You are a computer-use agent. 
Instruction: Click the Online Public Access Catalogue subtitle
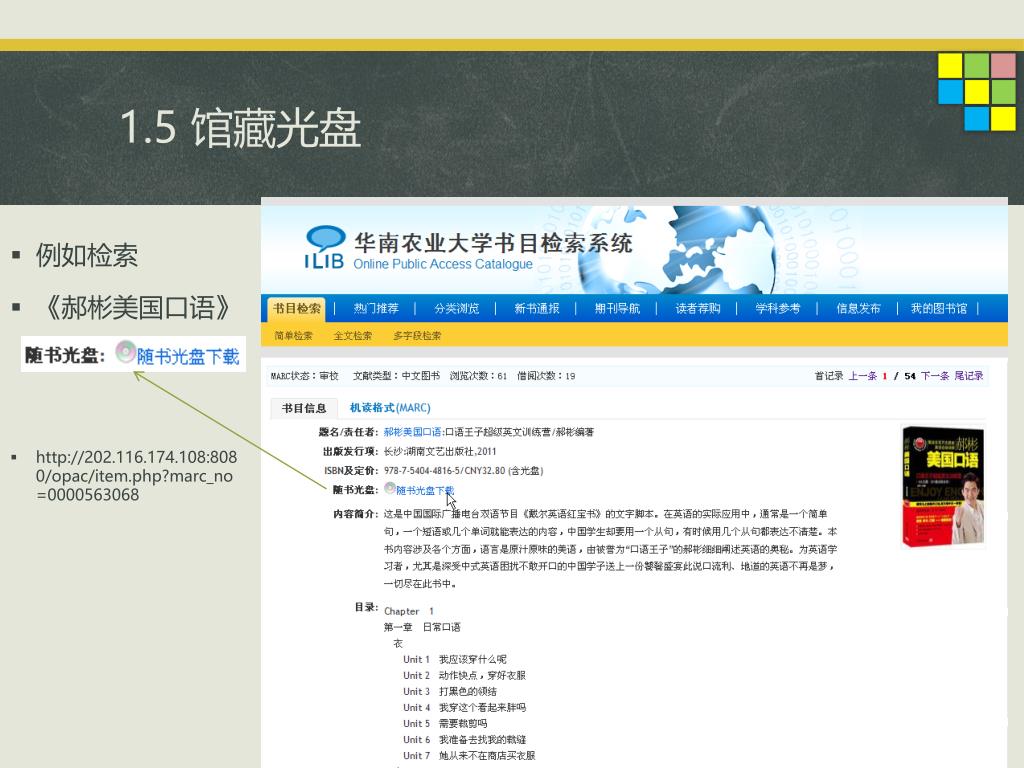pos(443,264)
